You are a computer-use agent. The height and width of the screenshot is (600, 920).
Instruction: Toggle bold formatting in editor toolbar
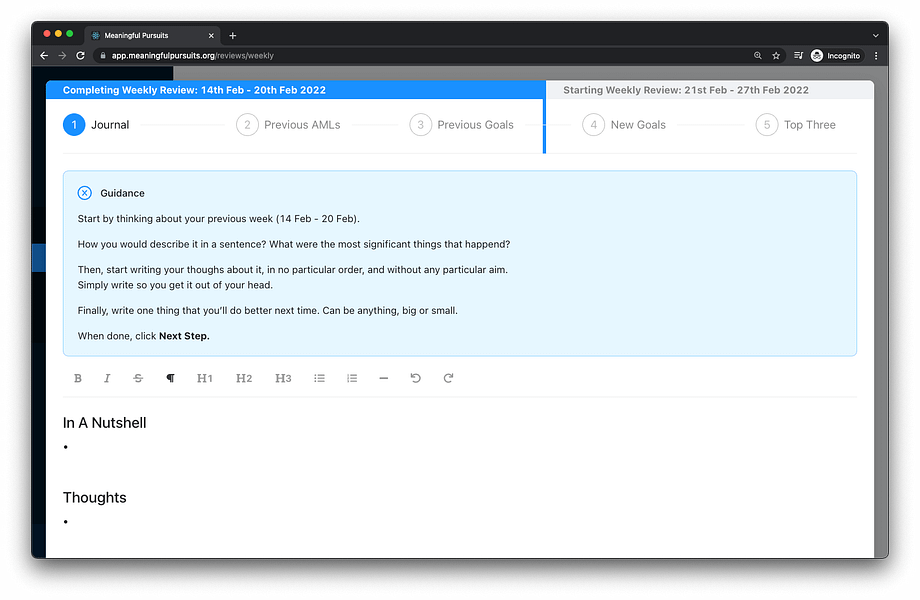click(77, 378)
